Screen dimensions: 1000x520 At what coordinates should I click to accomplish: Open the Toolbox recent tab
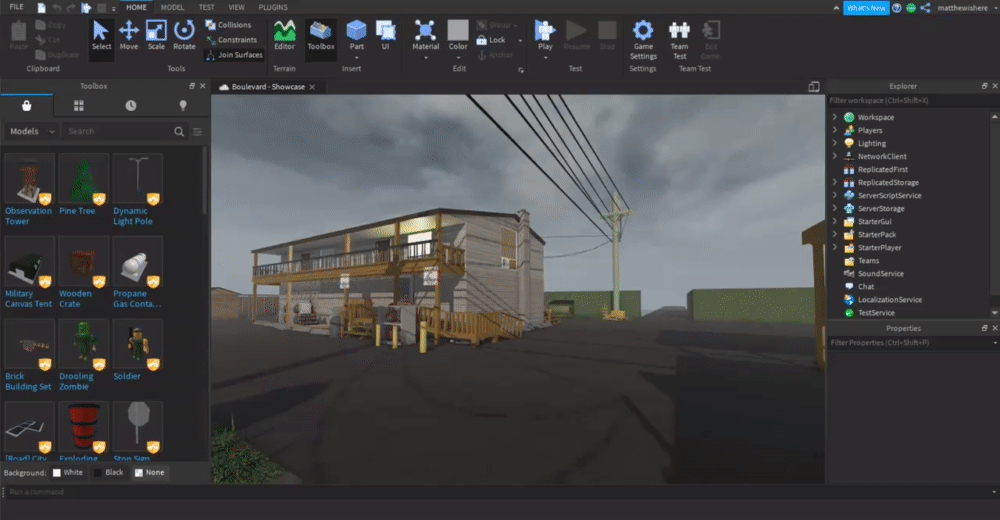[x=131, y=105]
